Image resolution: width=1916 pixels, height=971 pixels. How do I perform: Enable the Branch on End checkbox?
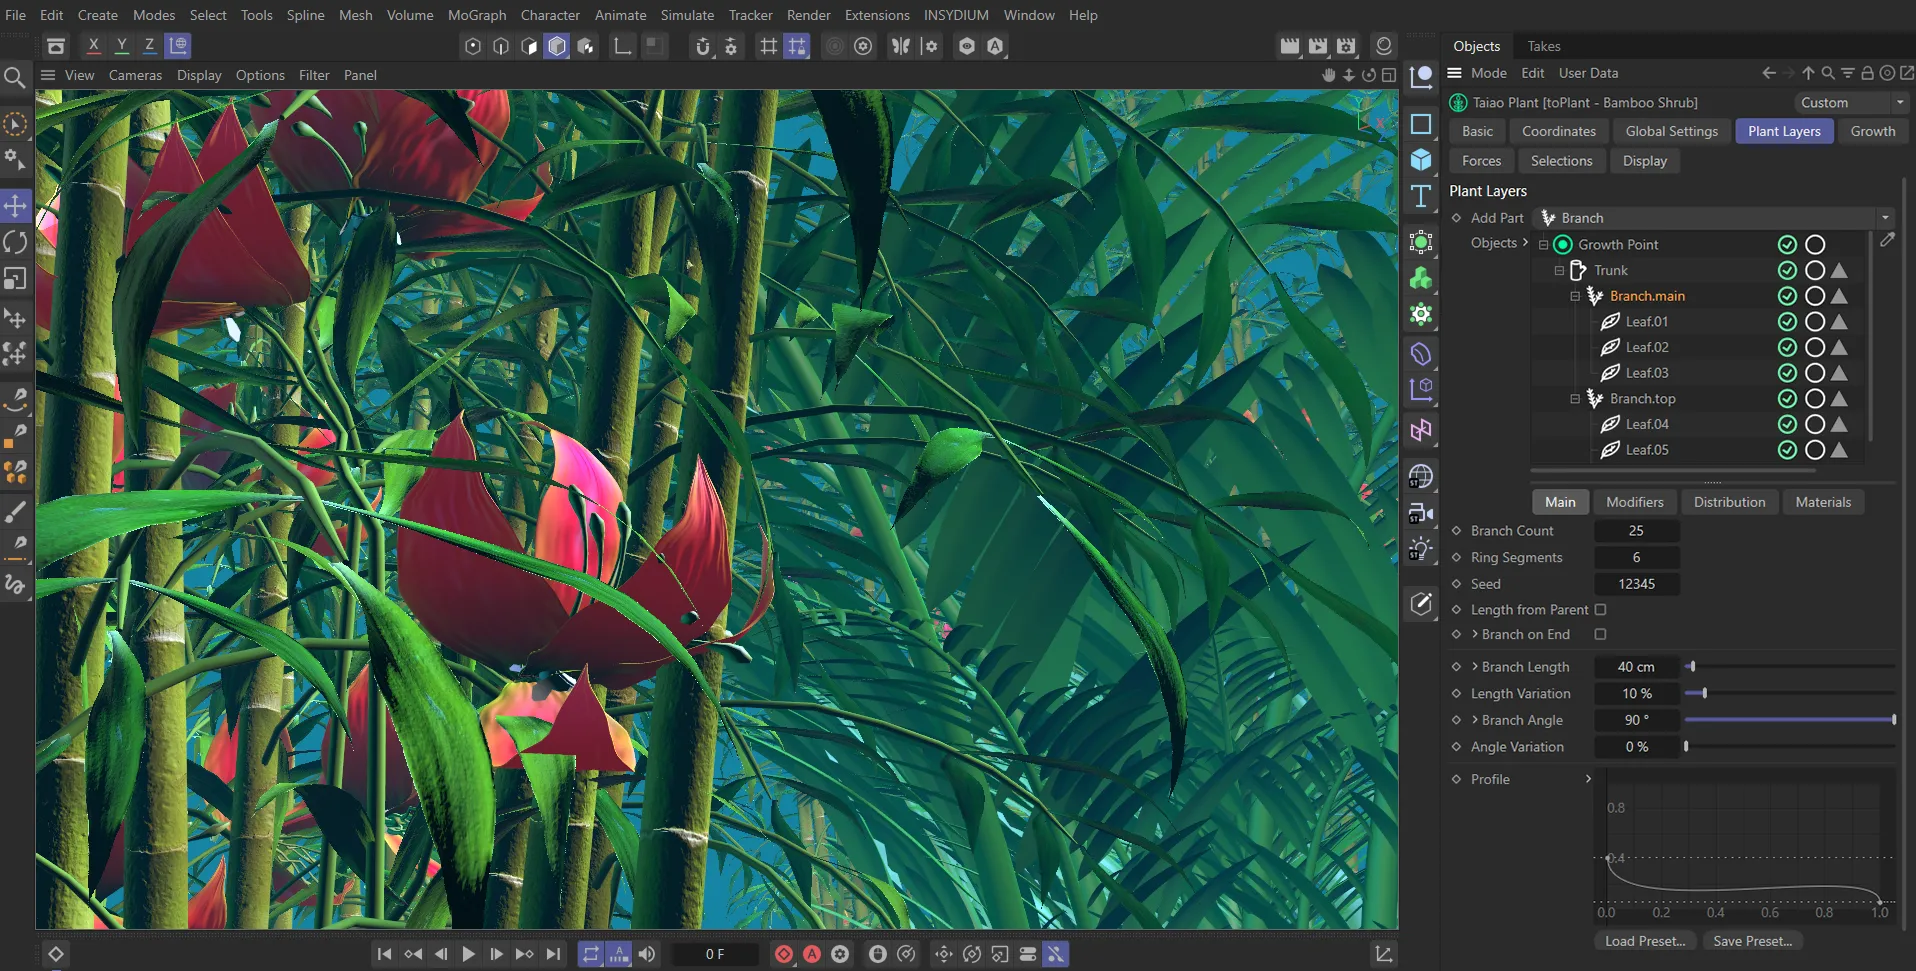[x=1601, y=634]
